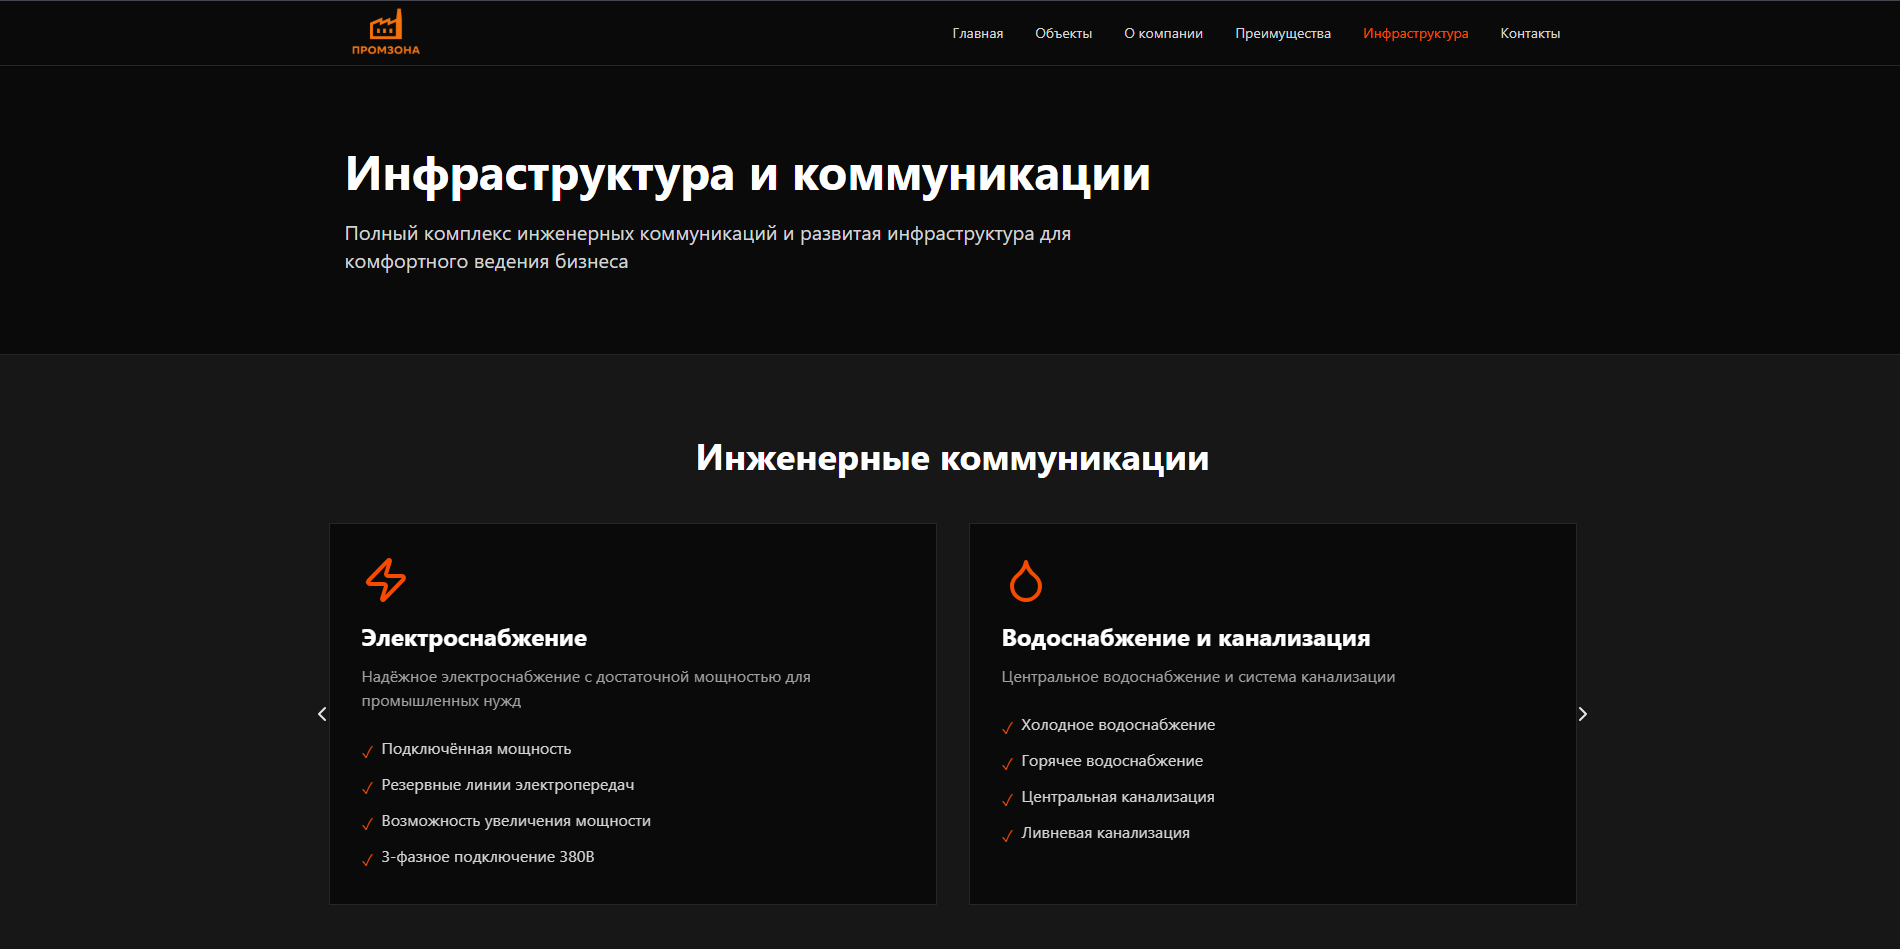Click the lightning bolt electricity icon

point(385,580)
